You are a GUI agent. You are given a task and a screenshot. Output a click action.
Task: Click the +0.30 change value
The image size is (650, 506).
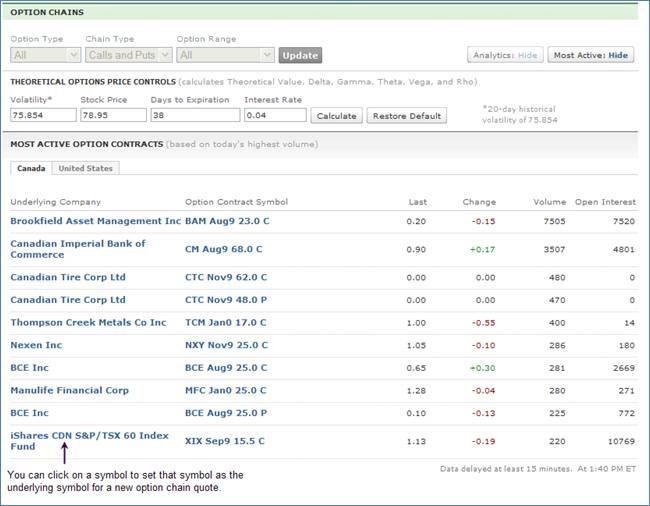[483, 368]
